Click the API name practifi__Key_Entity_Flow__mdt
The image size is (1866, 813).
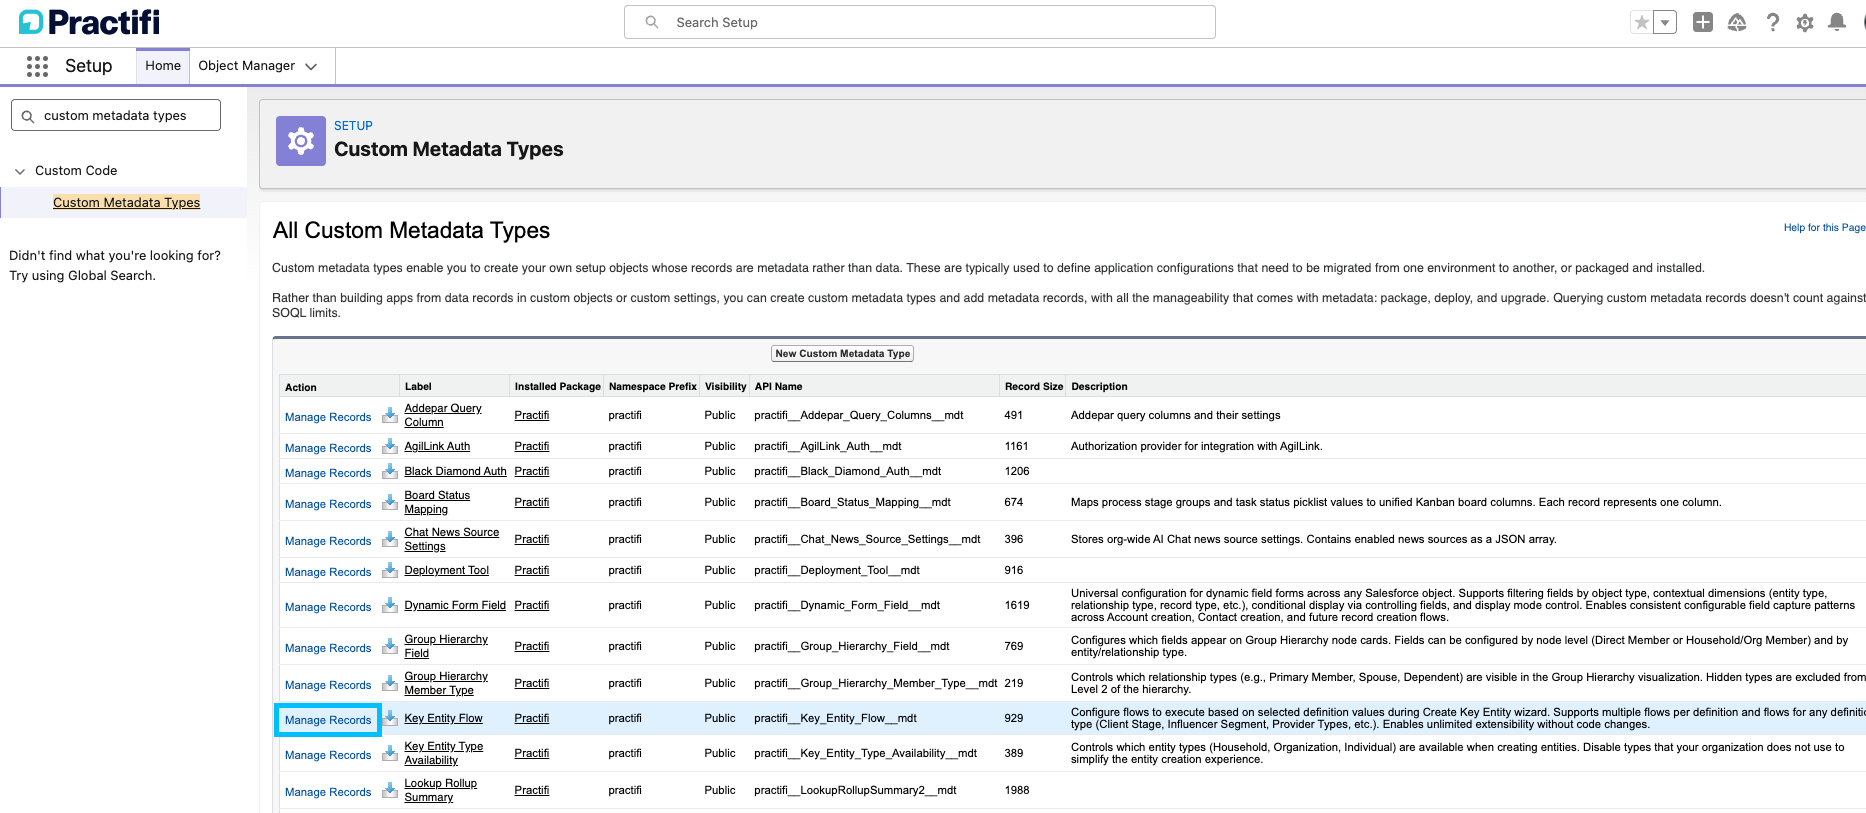tap(835, 718)
